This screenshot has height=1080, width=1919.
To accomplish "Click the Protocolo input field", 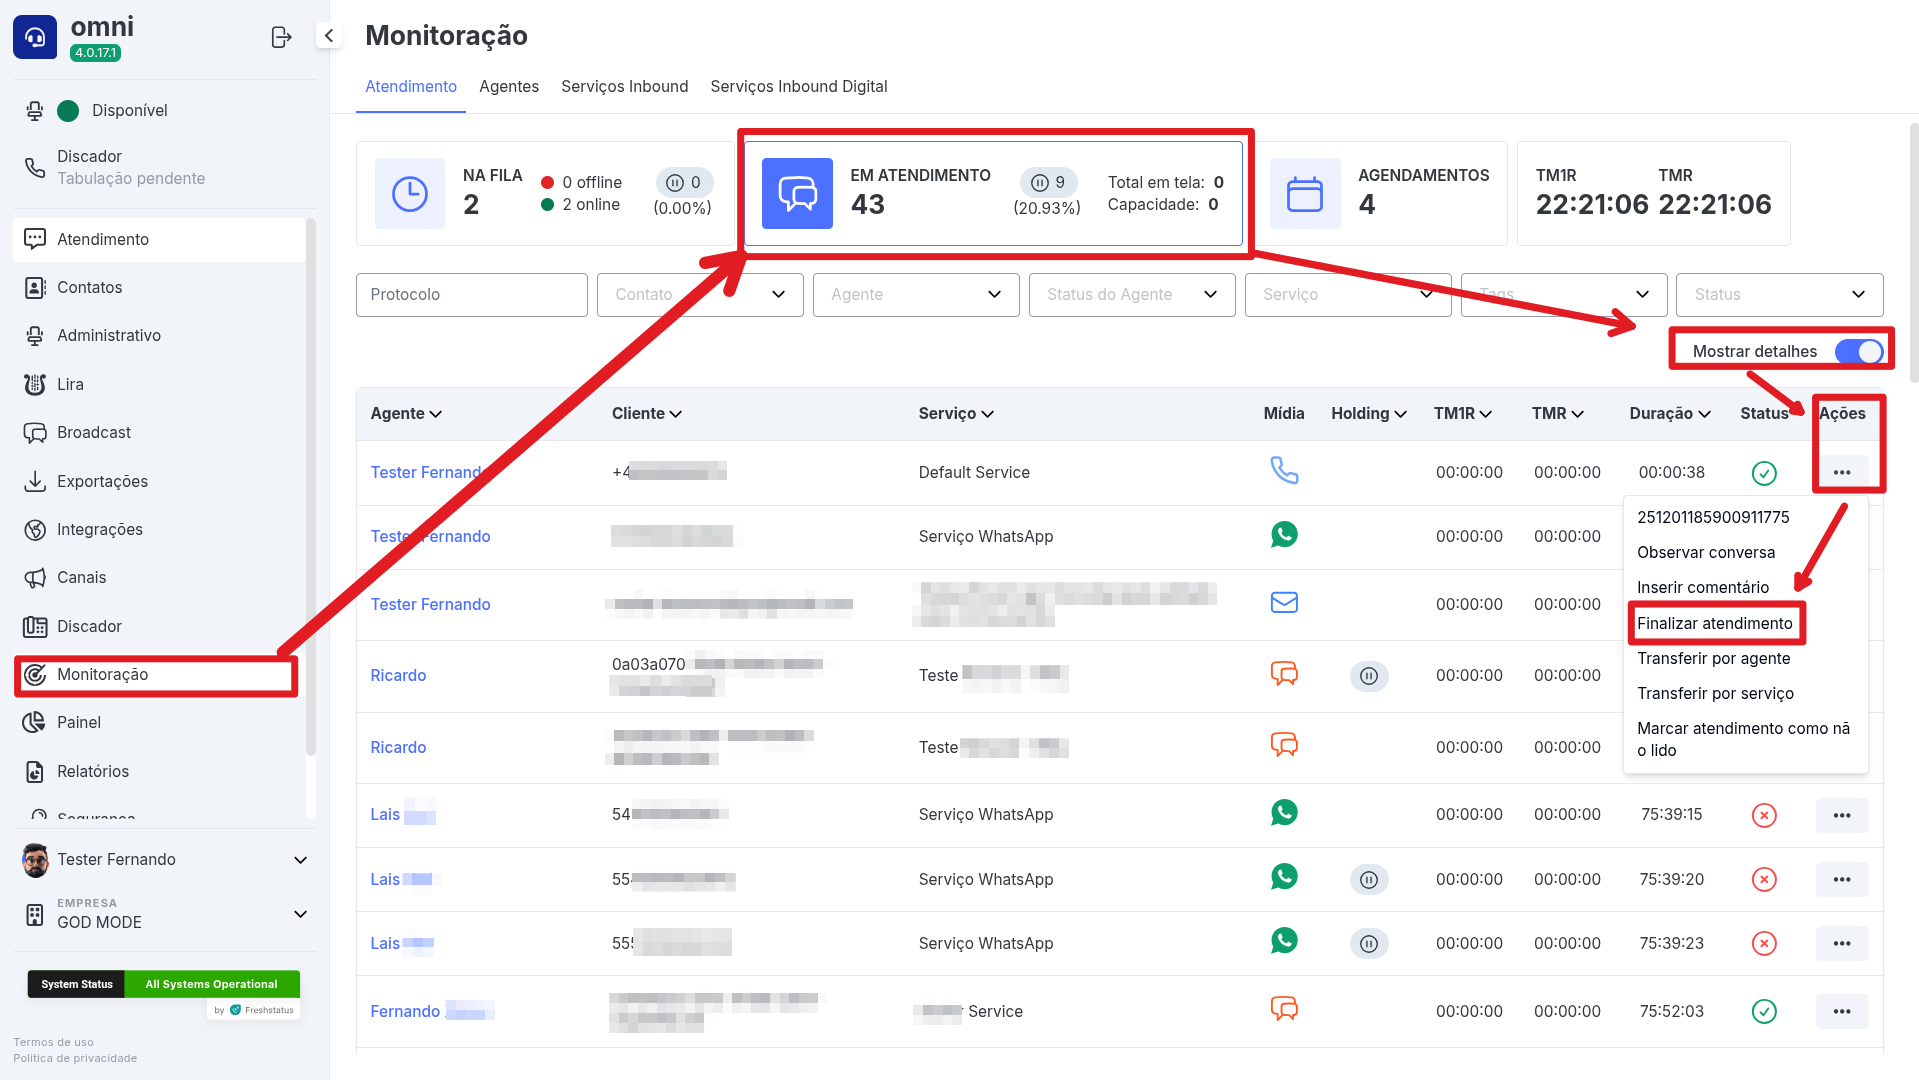I will click(x=471, y=295).
